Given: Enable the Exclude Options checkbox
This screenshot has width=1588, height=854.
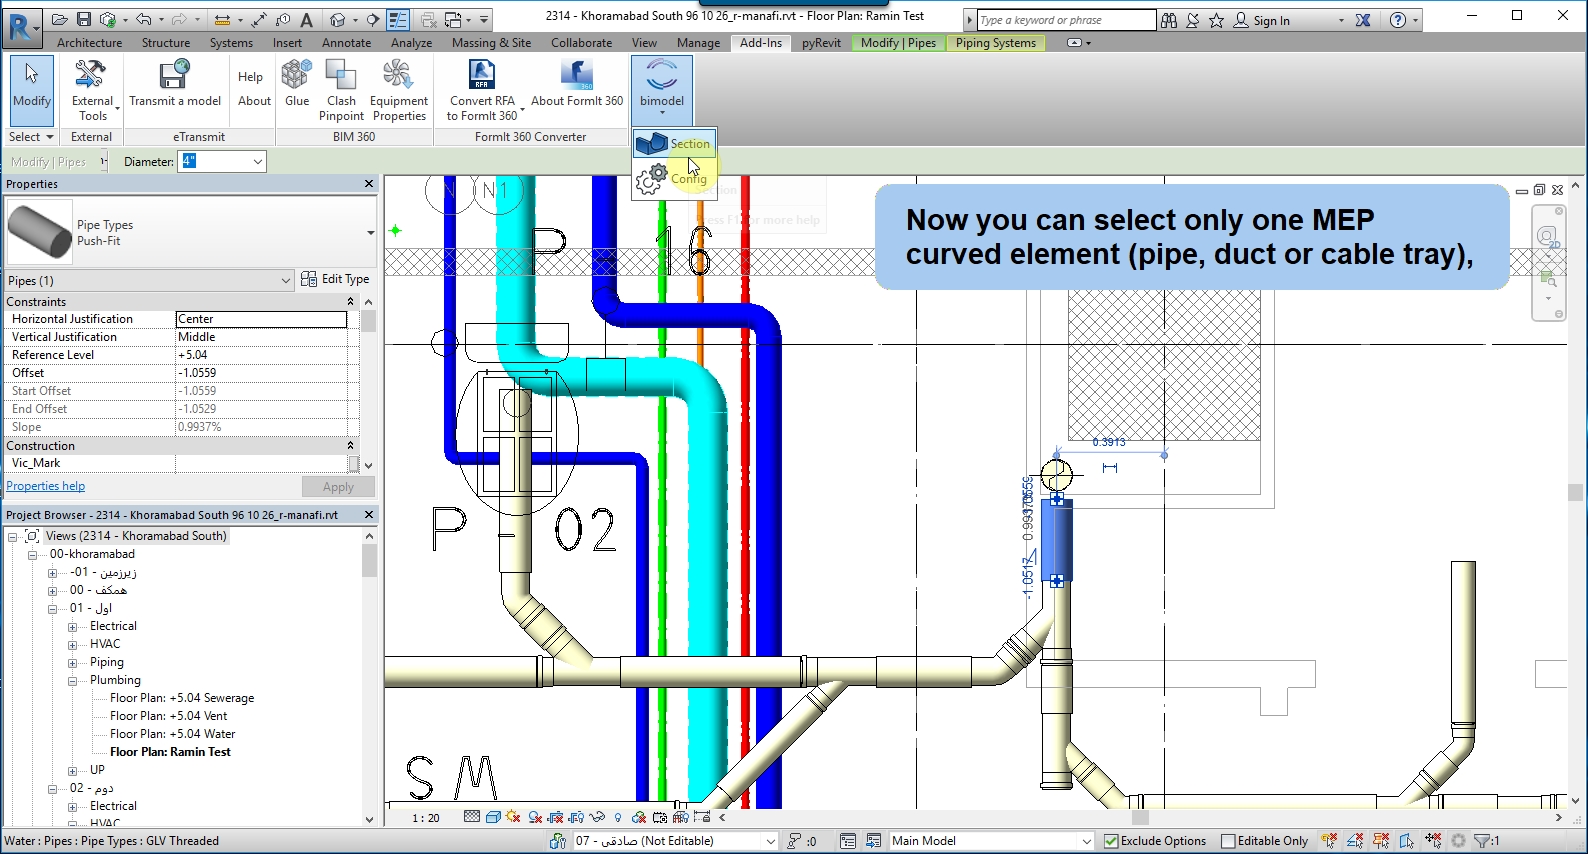Looking at the screenshot, I should pos(1111,841).
